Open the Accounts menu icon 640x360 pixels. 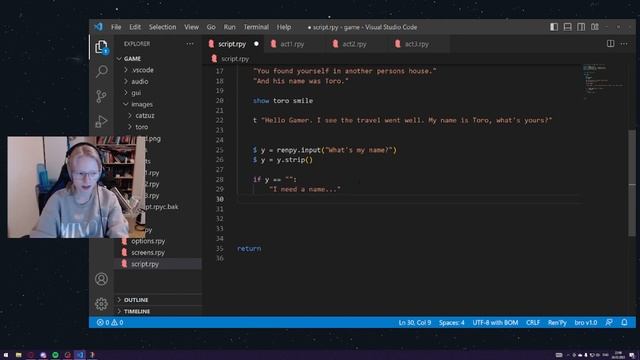pos(101,279)
